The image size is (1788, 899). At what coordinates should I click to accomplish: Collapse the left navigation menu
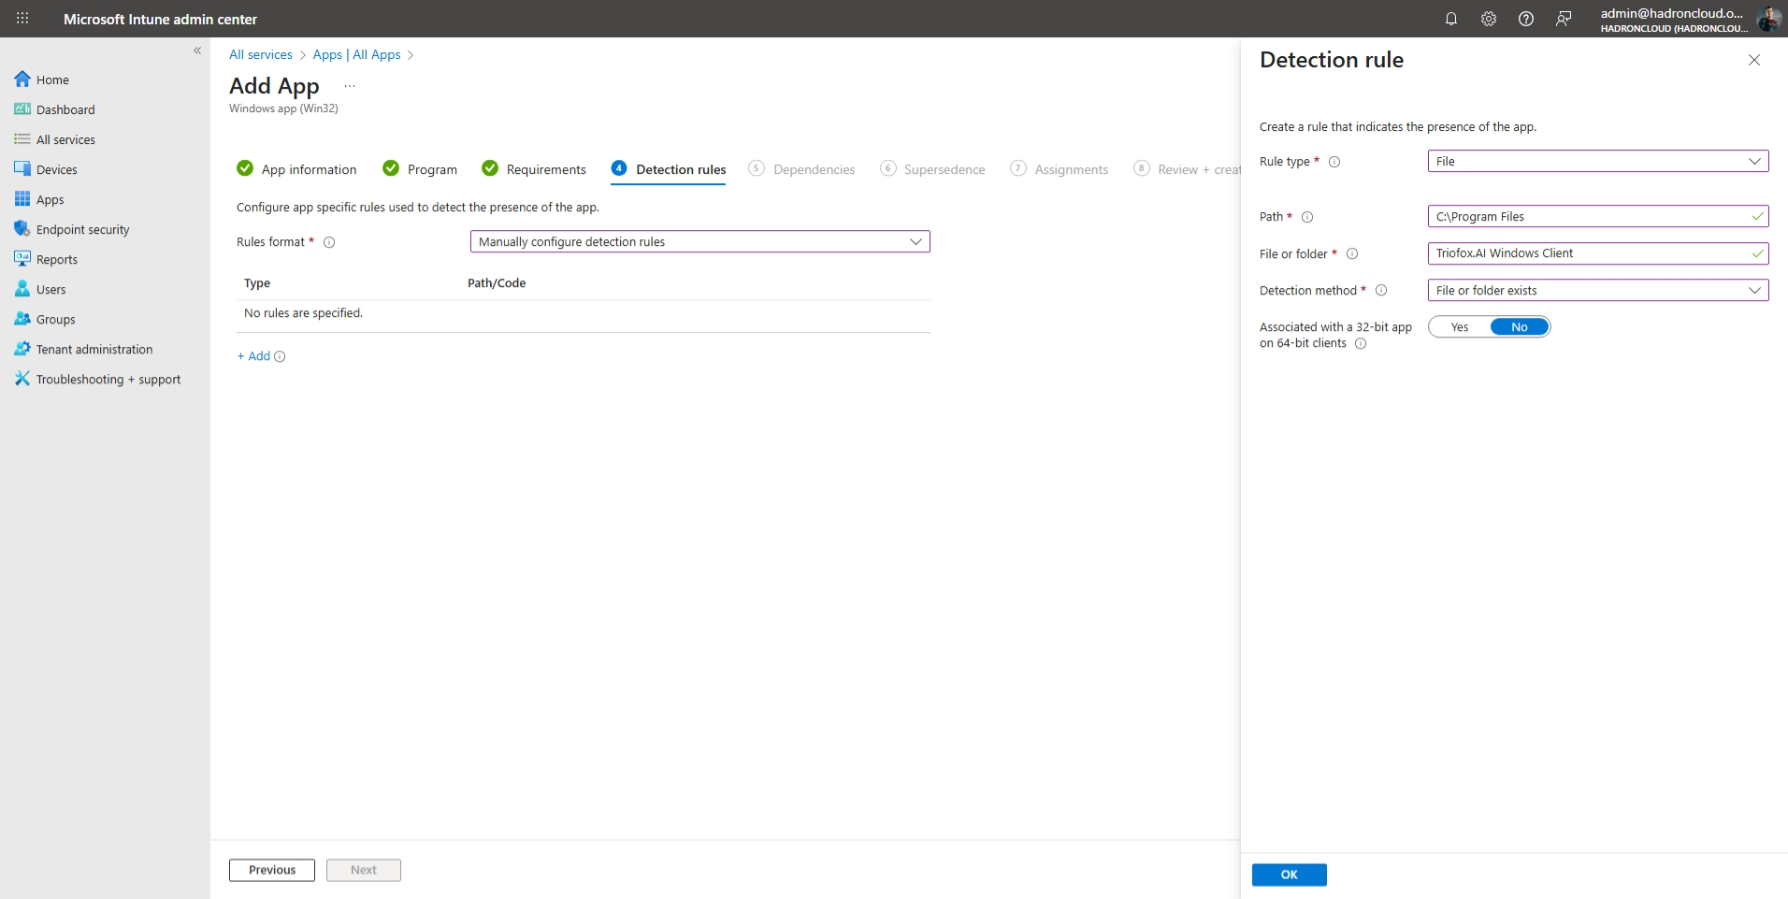pos(197,50)
